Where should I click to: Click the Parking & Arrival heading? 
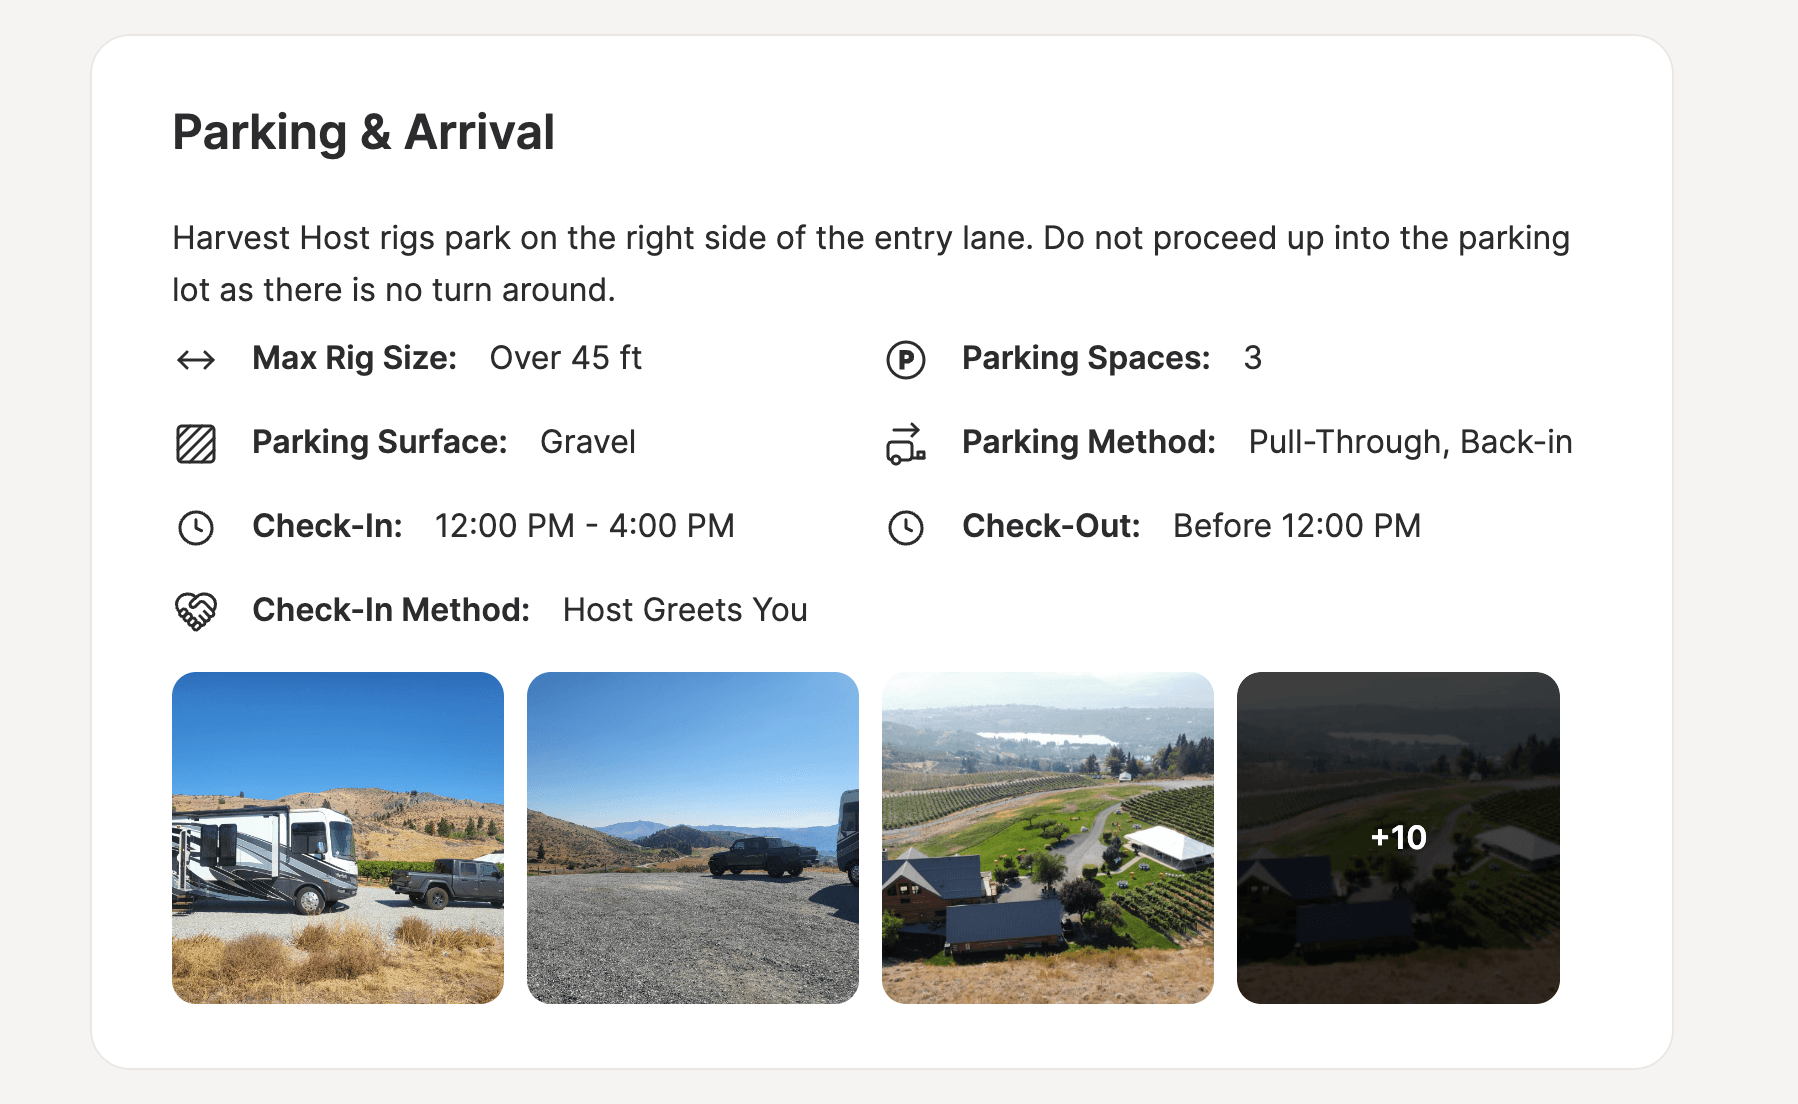363,132
